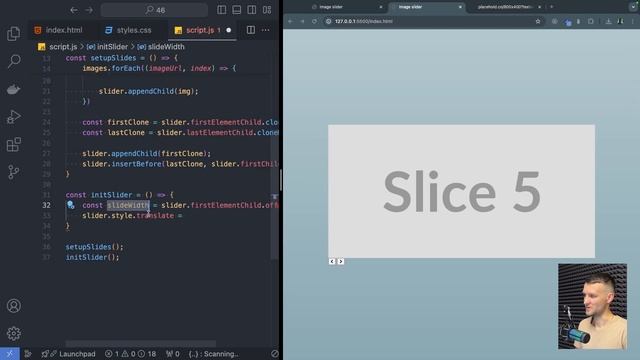Open browser downloads icon
Image resolution: width=640 pixels, height=360 pixels.
(608, 21)
